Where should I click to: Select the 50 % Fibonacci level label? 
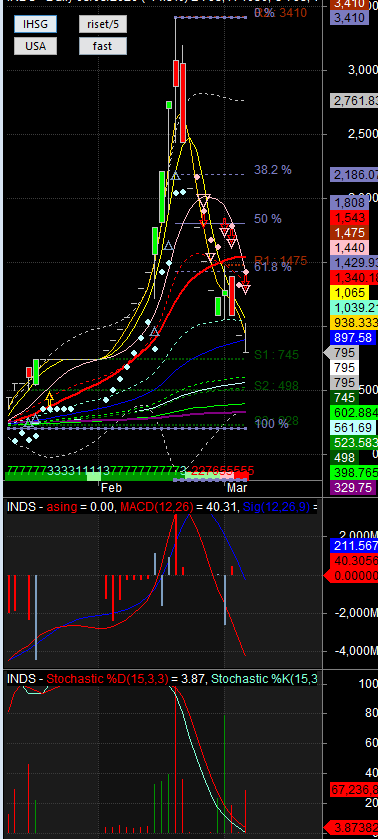pyautogui.click(x=268, y=219)
